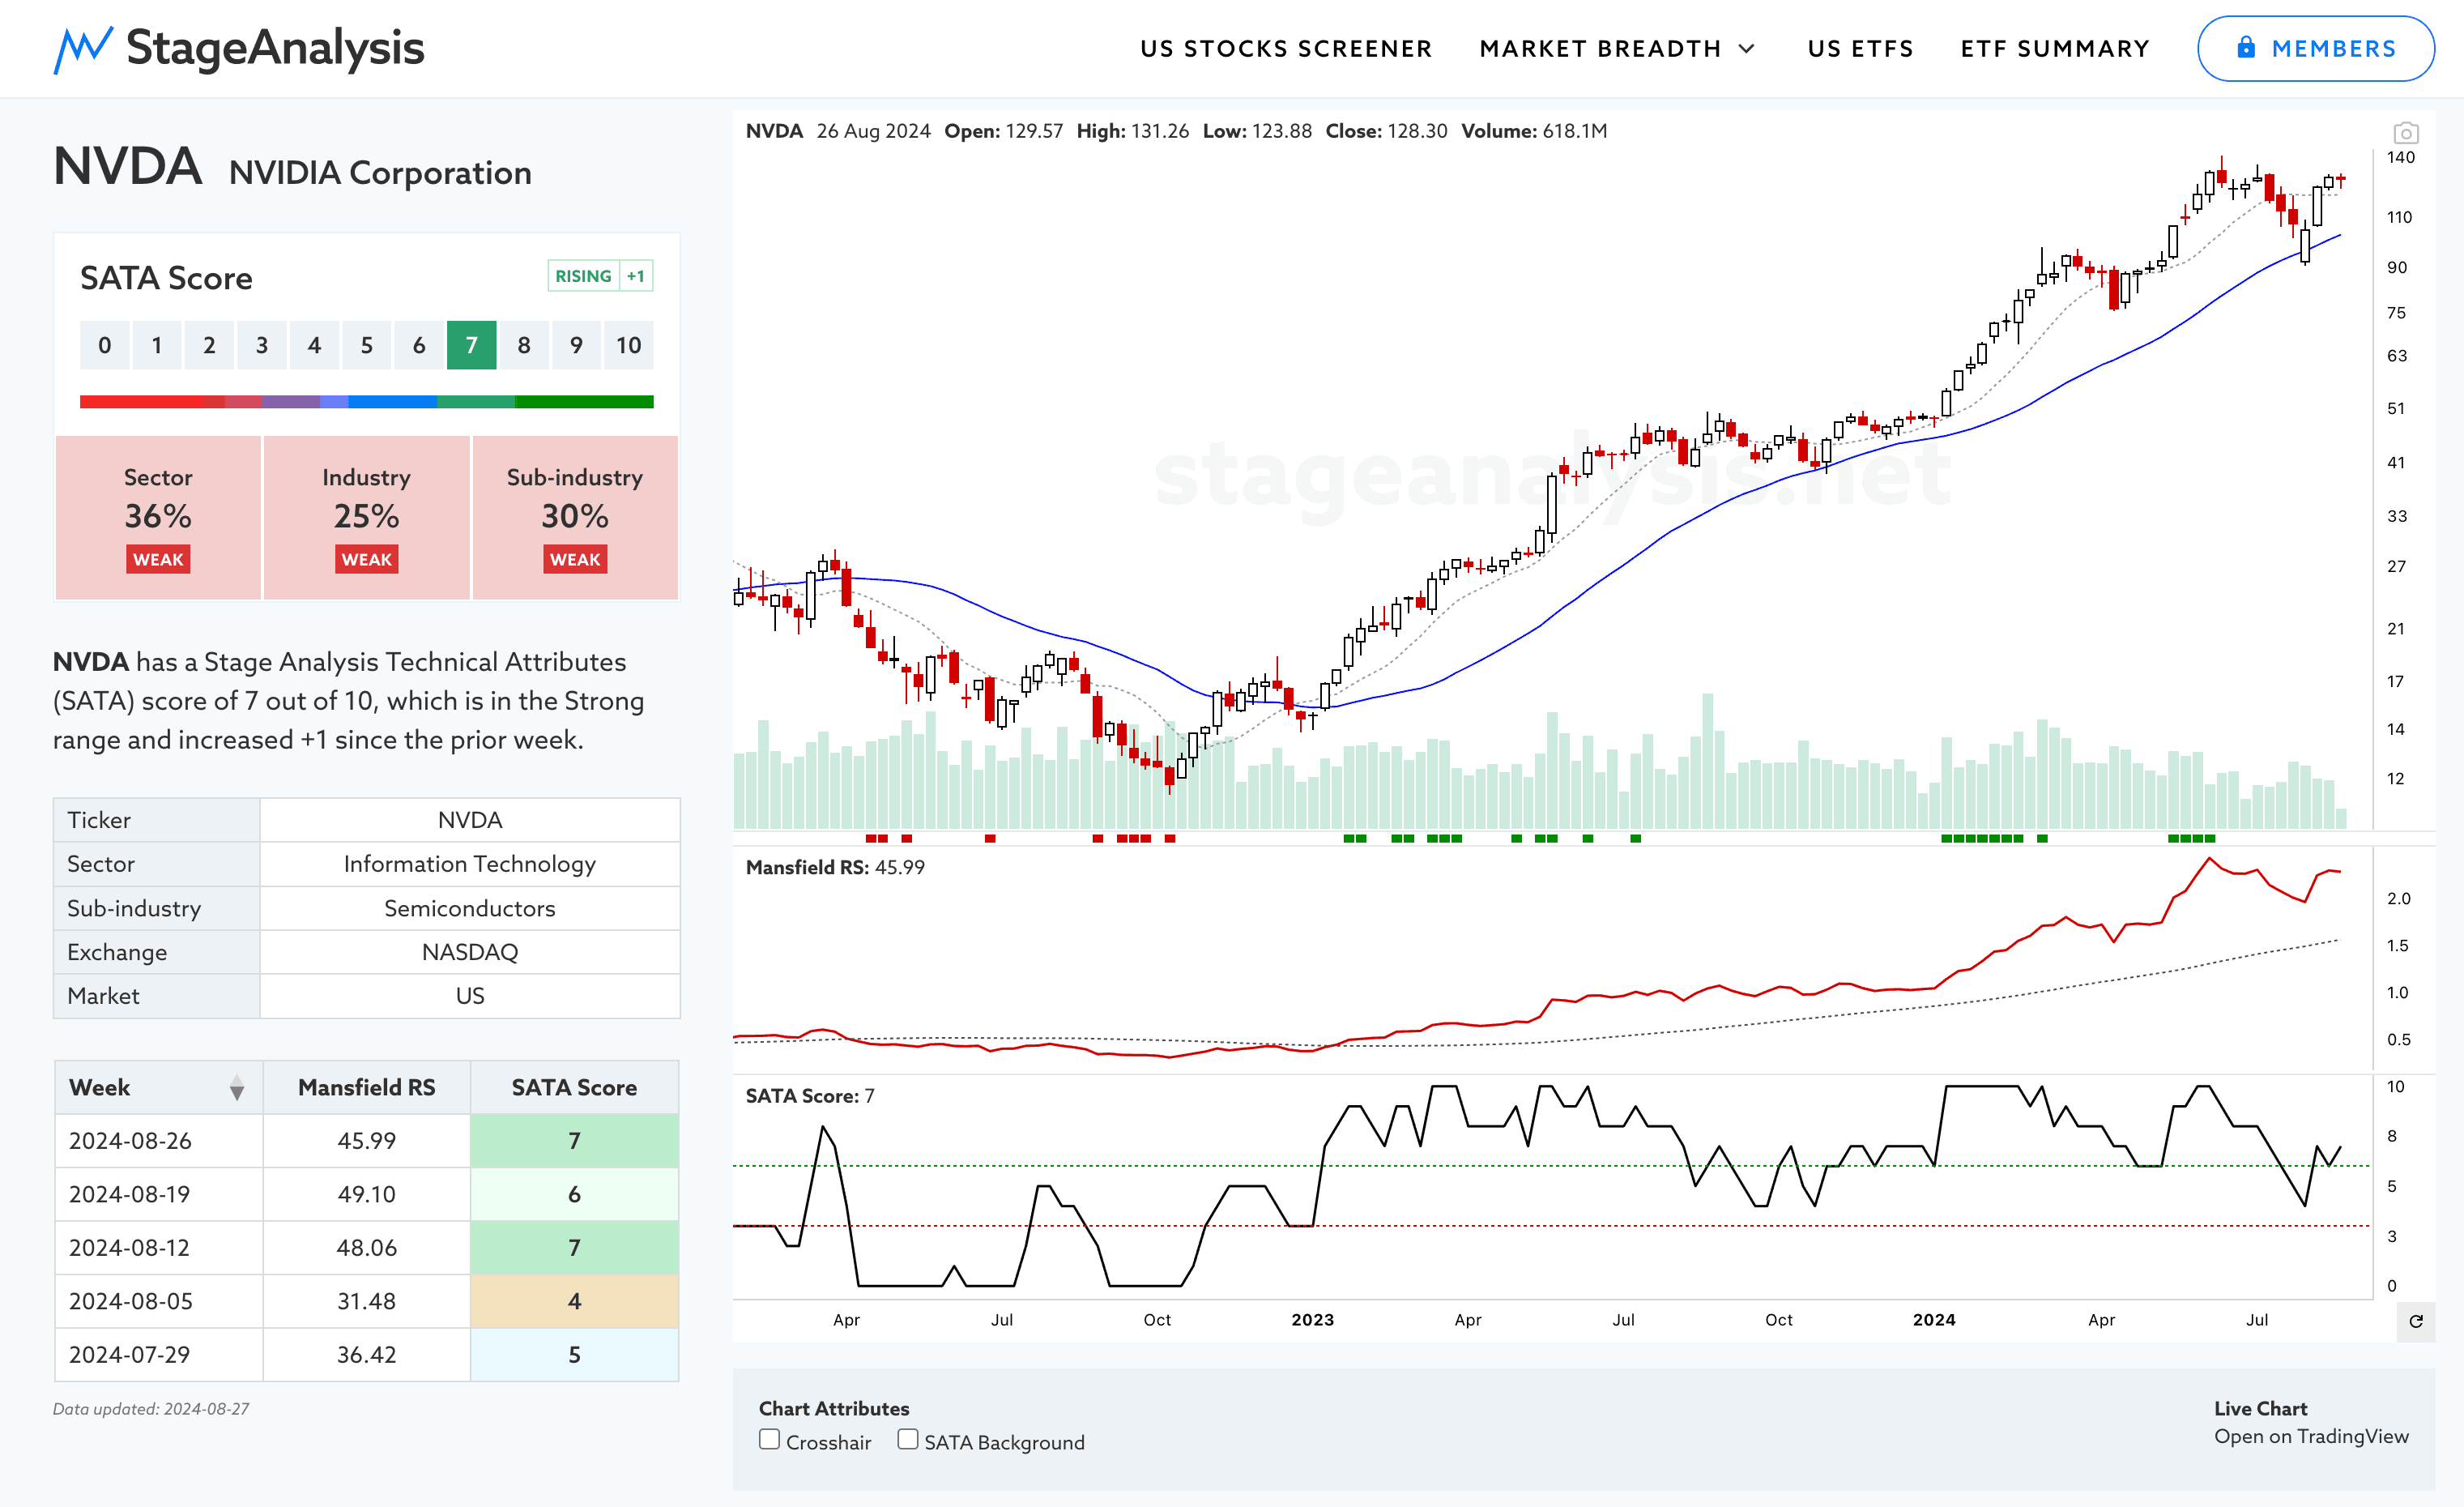This screenshot has width=2464, height=1507.
Task: Click the Mansfield RS column header
Action: 366,1088
